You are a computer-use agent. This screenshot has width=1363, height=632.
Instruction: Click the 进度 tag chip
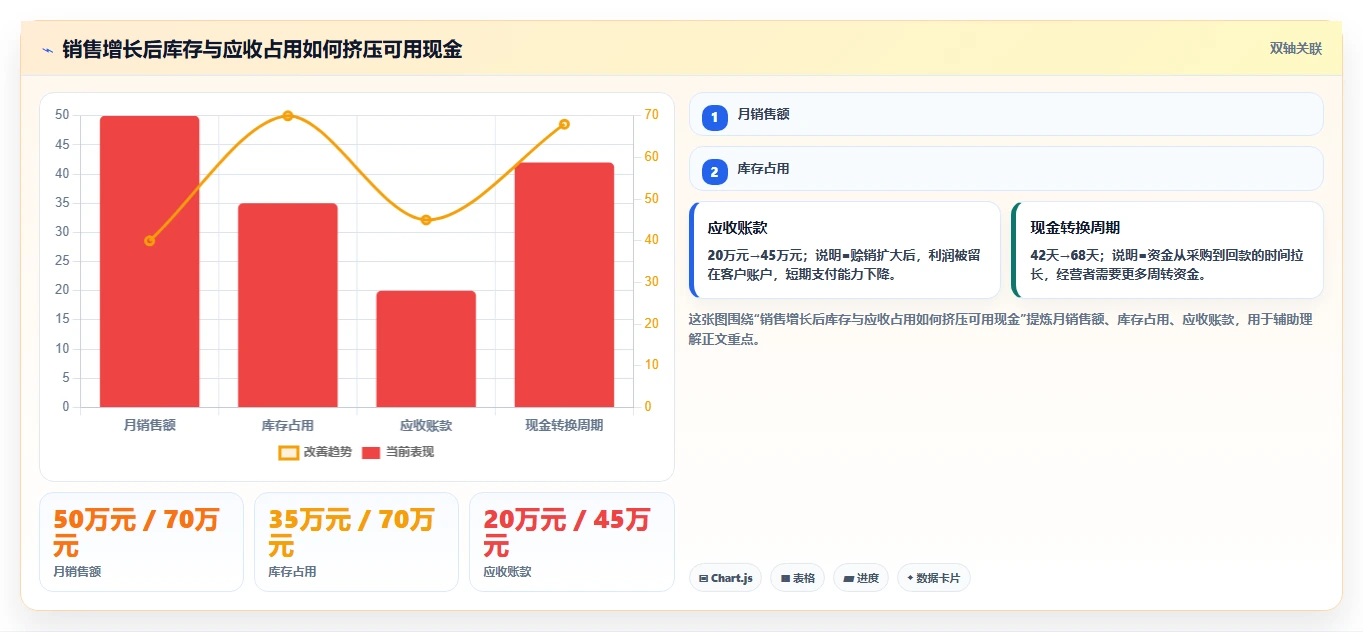(x=861, y=578)
